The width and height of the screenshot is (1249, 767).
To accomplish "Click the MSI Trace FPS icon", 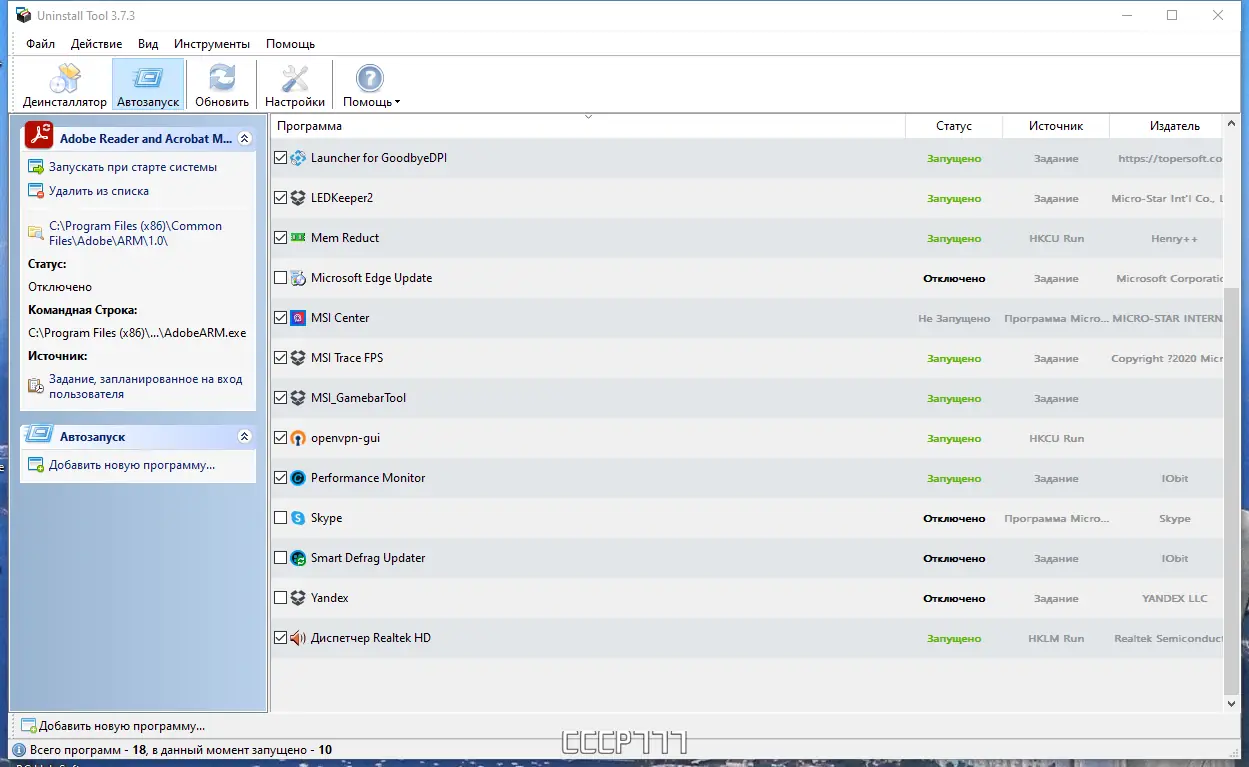I will 298,358.
